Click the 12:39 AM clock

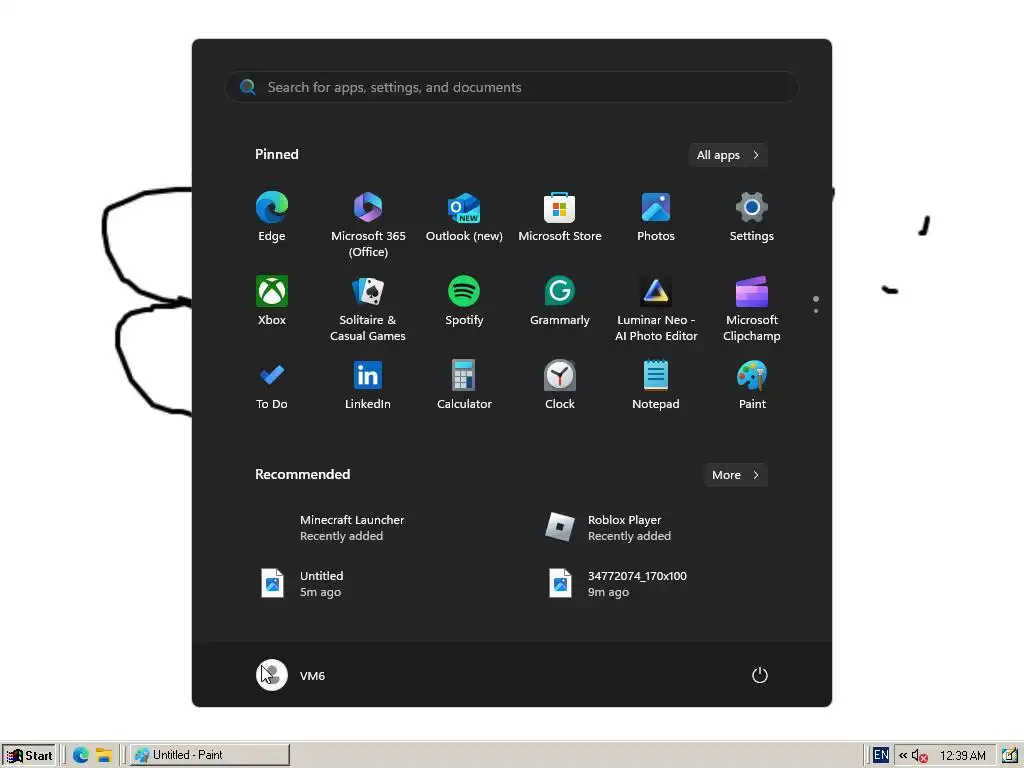pyautogui.click(x=963, y=756)
